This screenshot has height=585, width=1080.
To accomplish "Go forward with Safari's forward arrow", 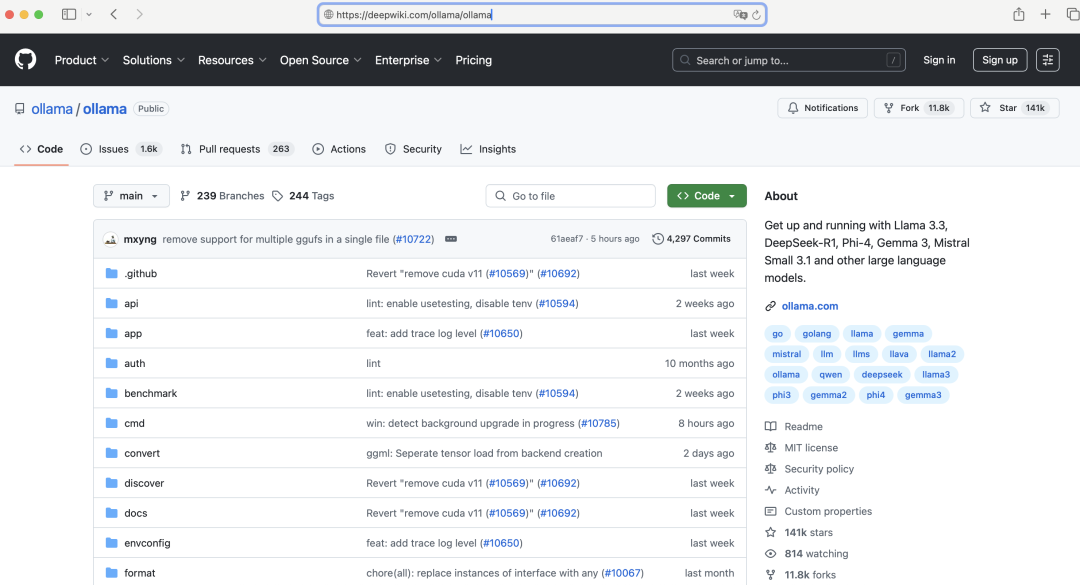I will [140, 14].
